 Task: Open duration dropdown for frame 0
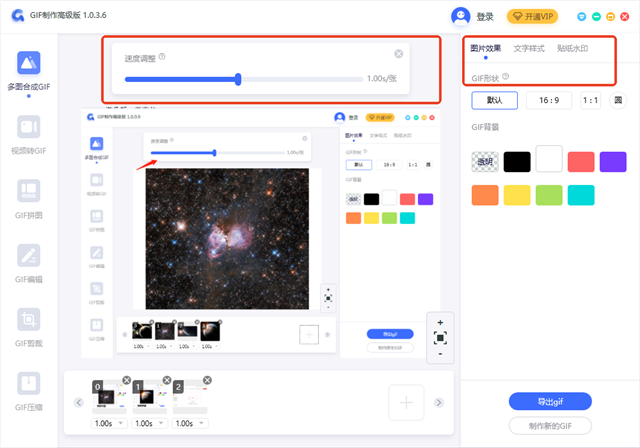[x=109, y=424]
